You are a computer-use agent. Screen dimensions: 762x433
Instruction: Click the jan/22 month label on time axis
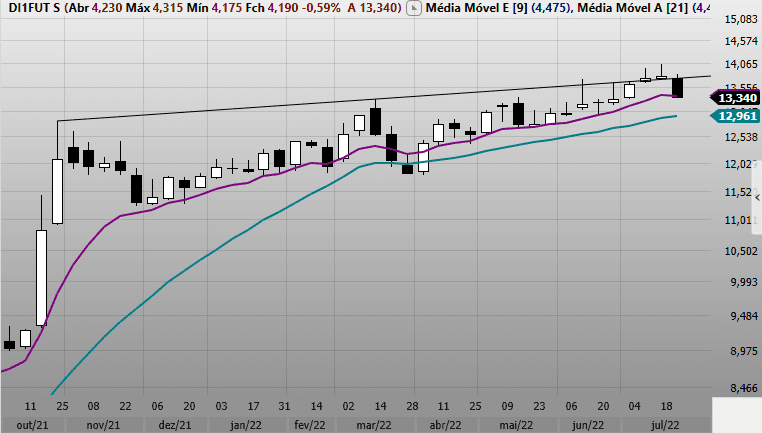[246, 425]
